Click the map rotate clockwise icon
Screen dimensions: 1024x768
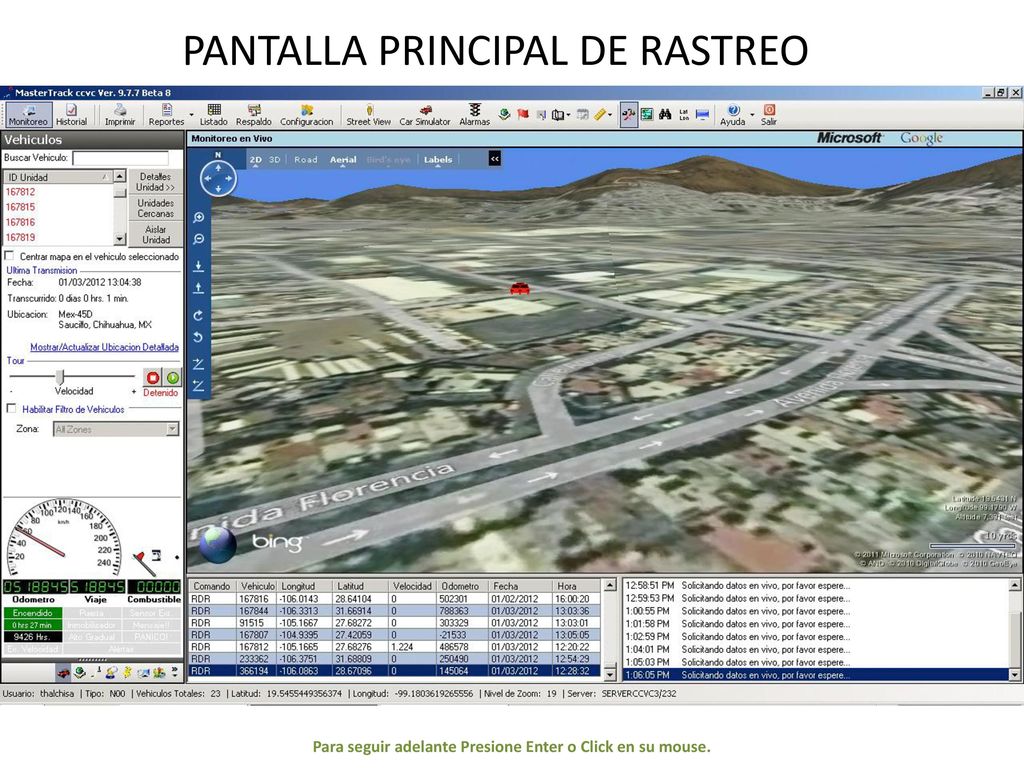point(199,315)
